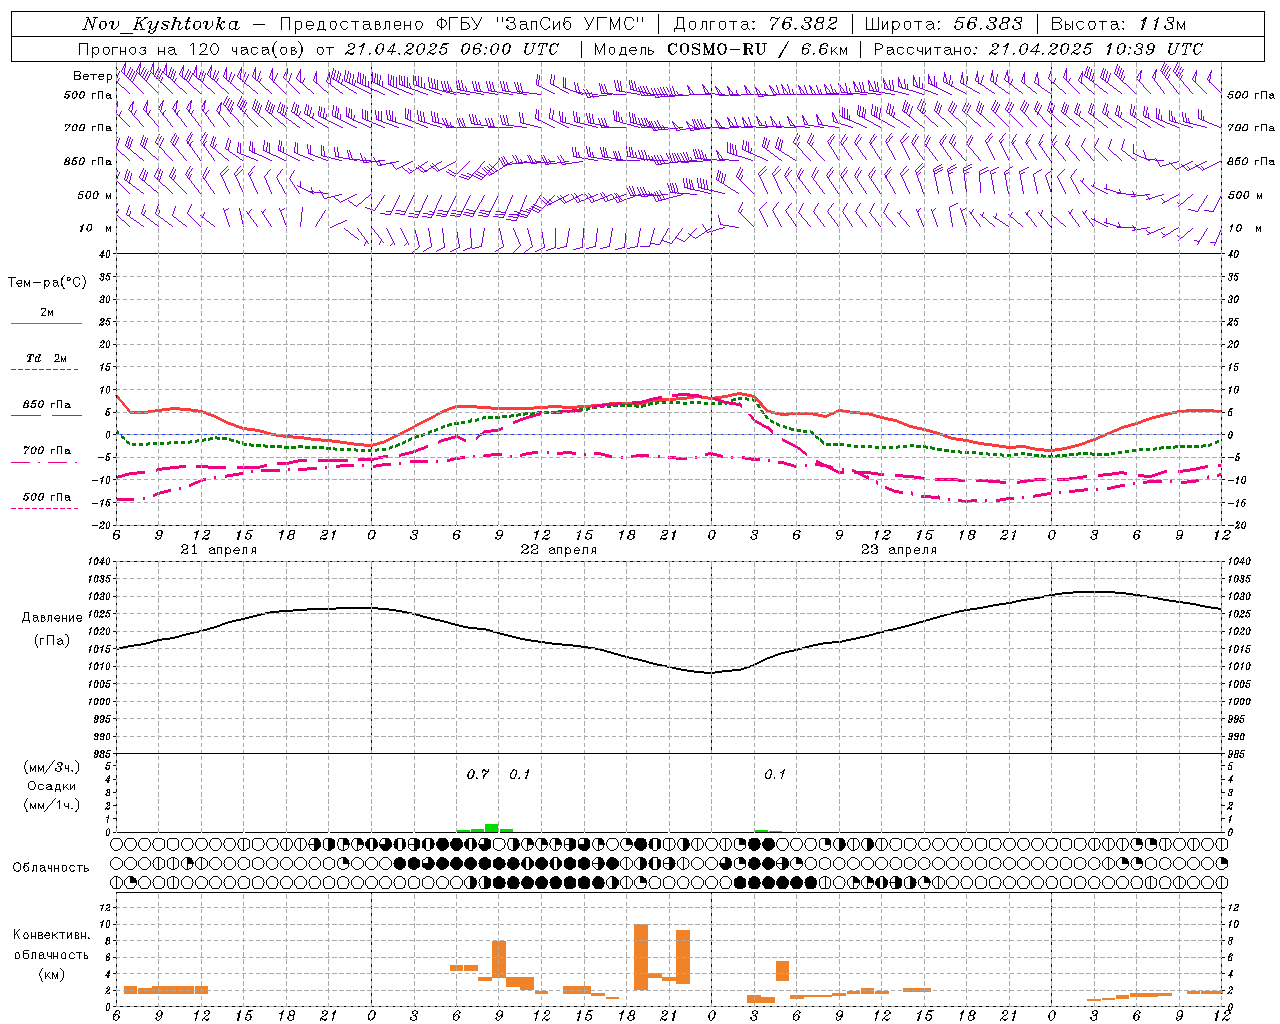Click the "23 апреля" date label
The height and width of the screenshot is (1024, 1280).
pyautogui.click(x=898, y=550)
